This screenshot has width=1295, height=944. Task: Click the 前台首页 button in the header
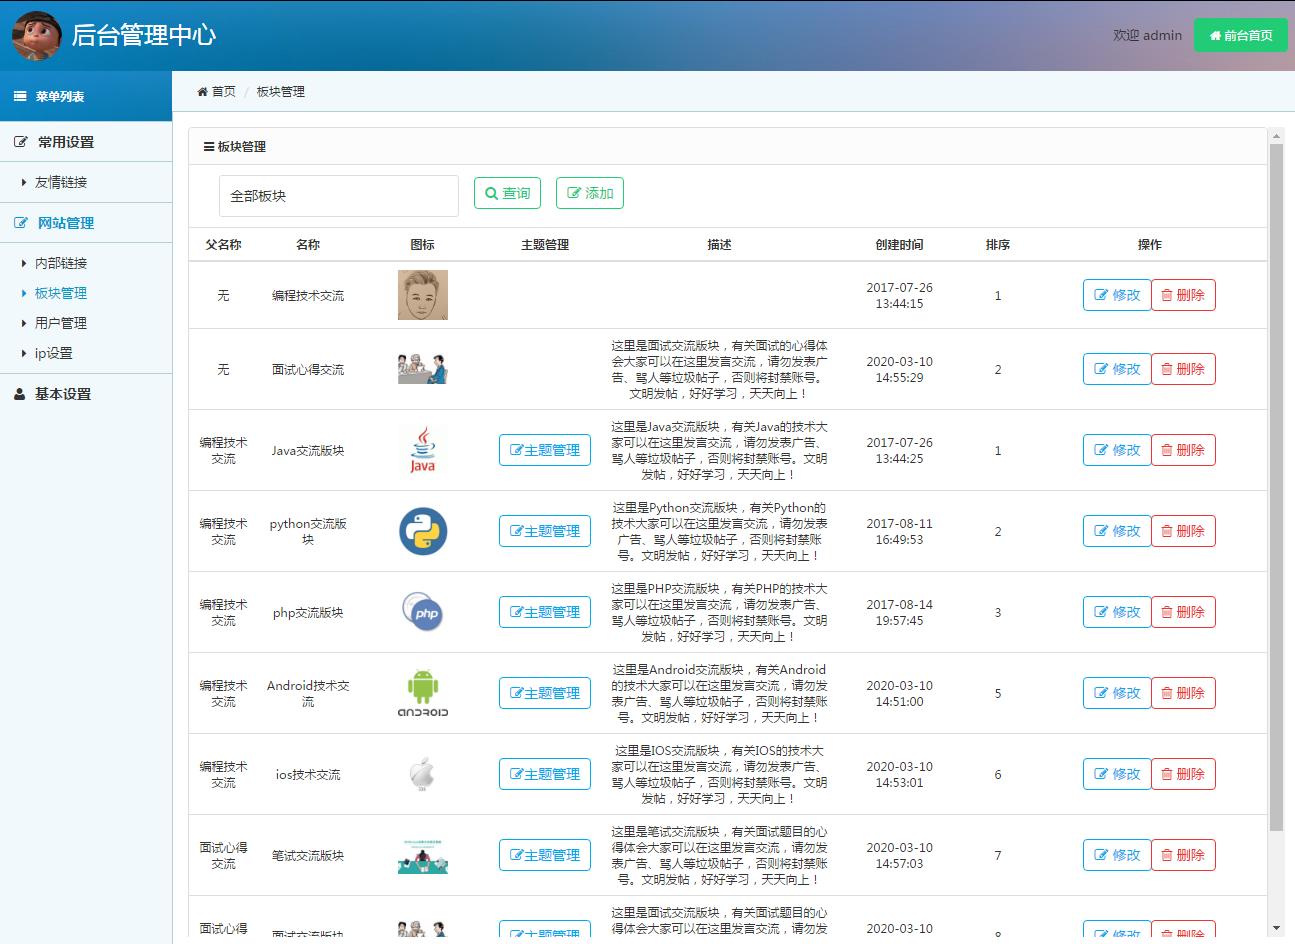1240,35
